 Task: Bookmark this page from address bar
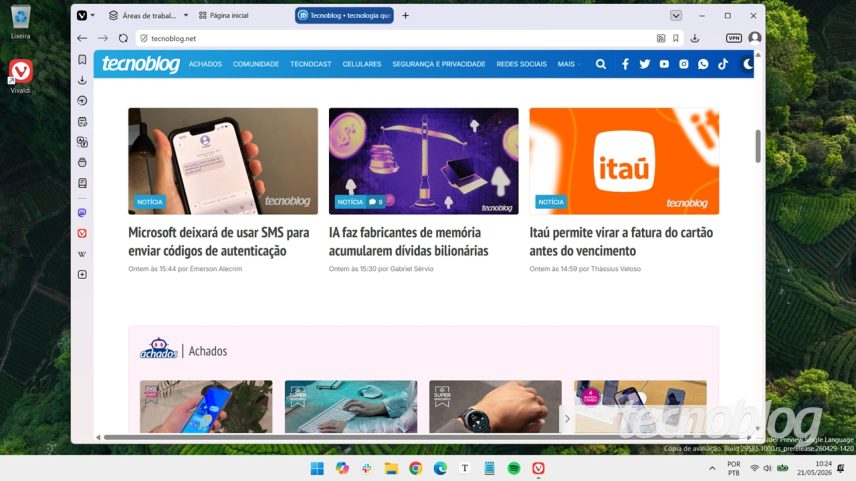(675, 38)
